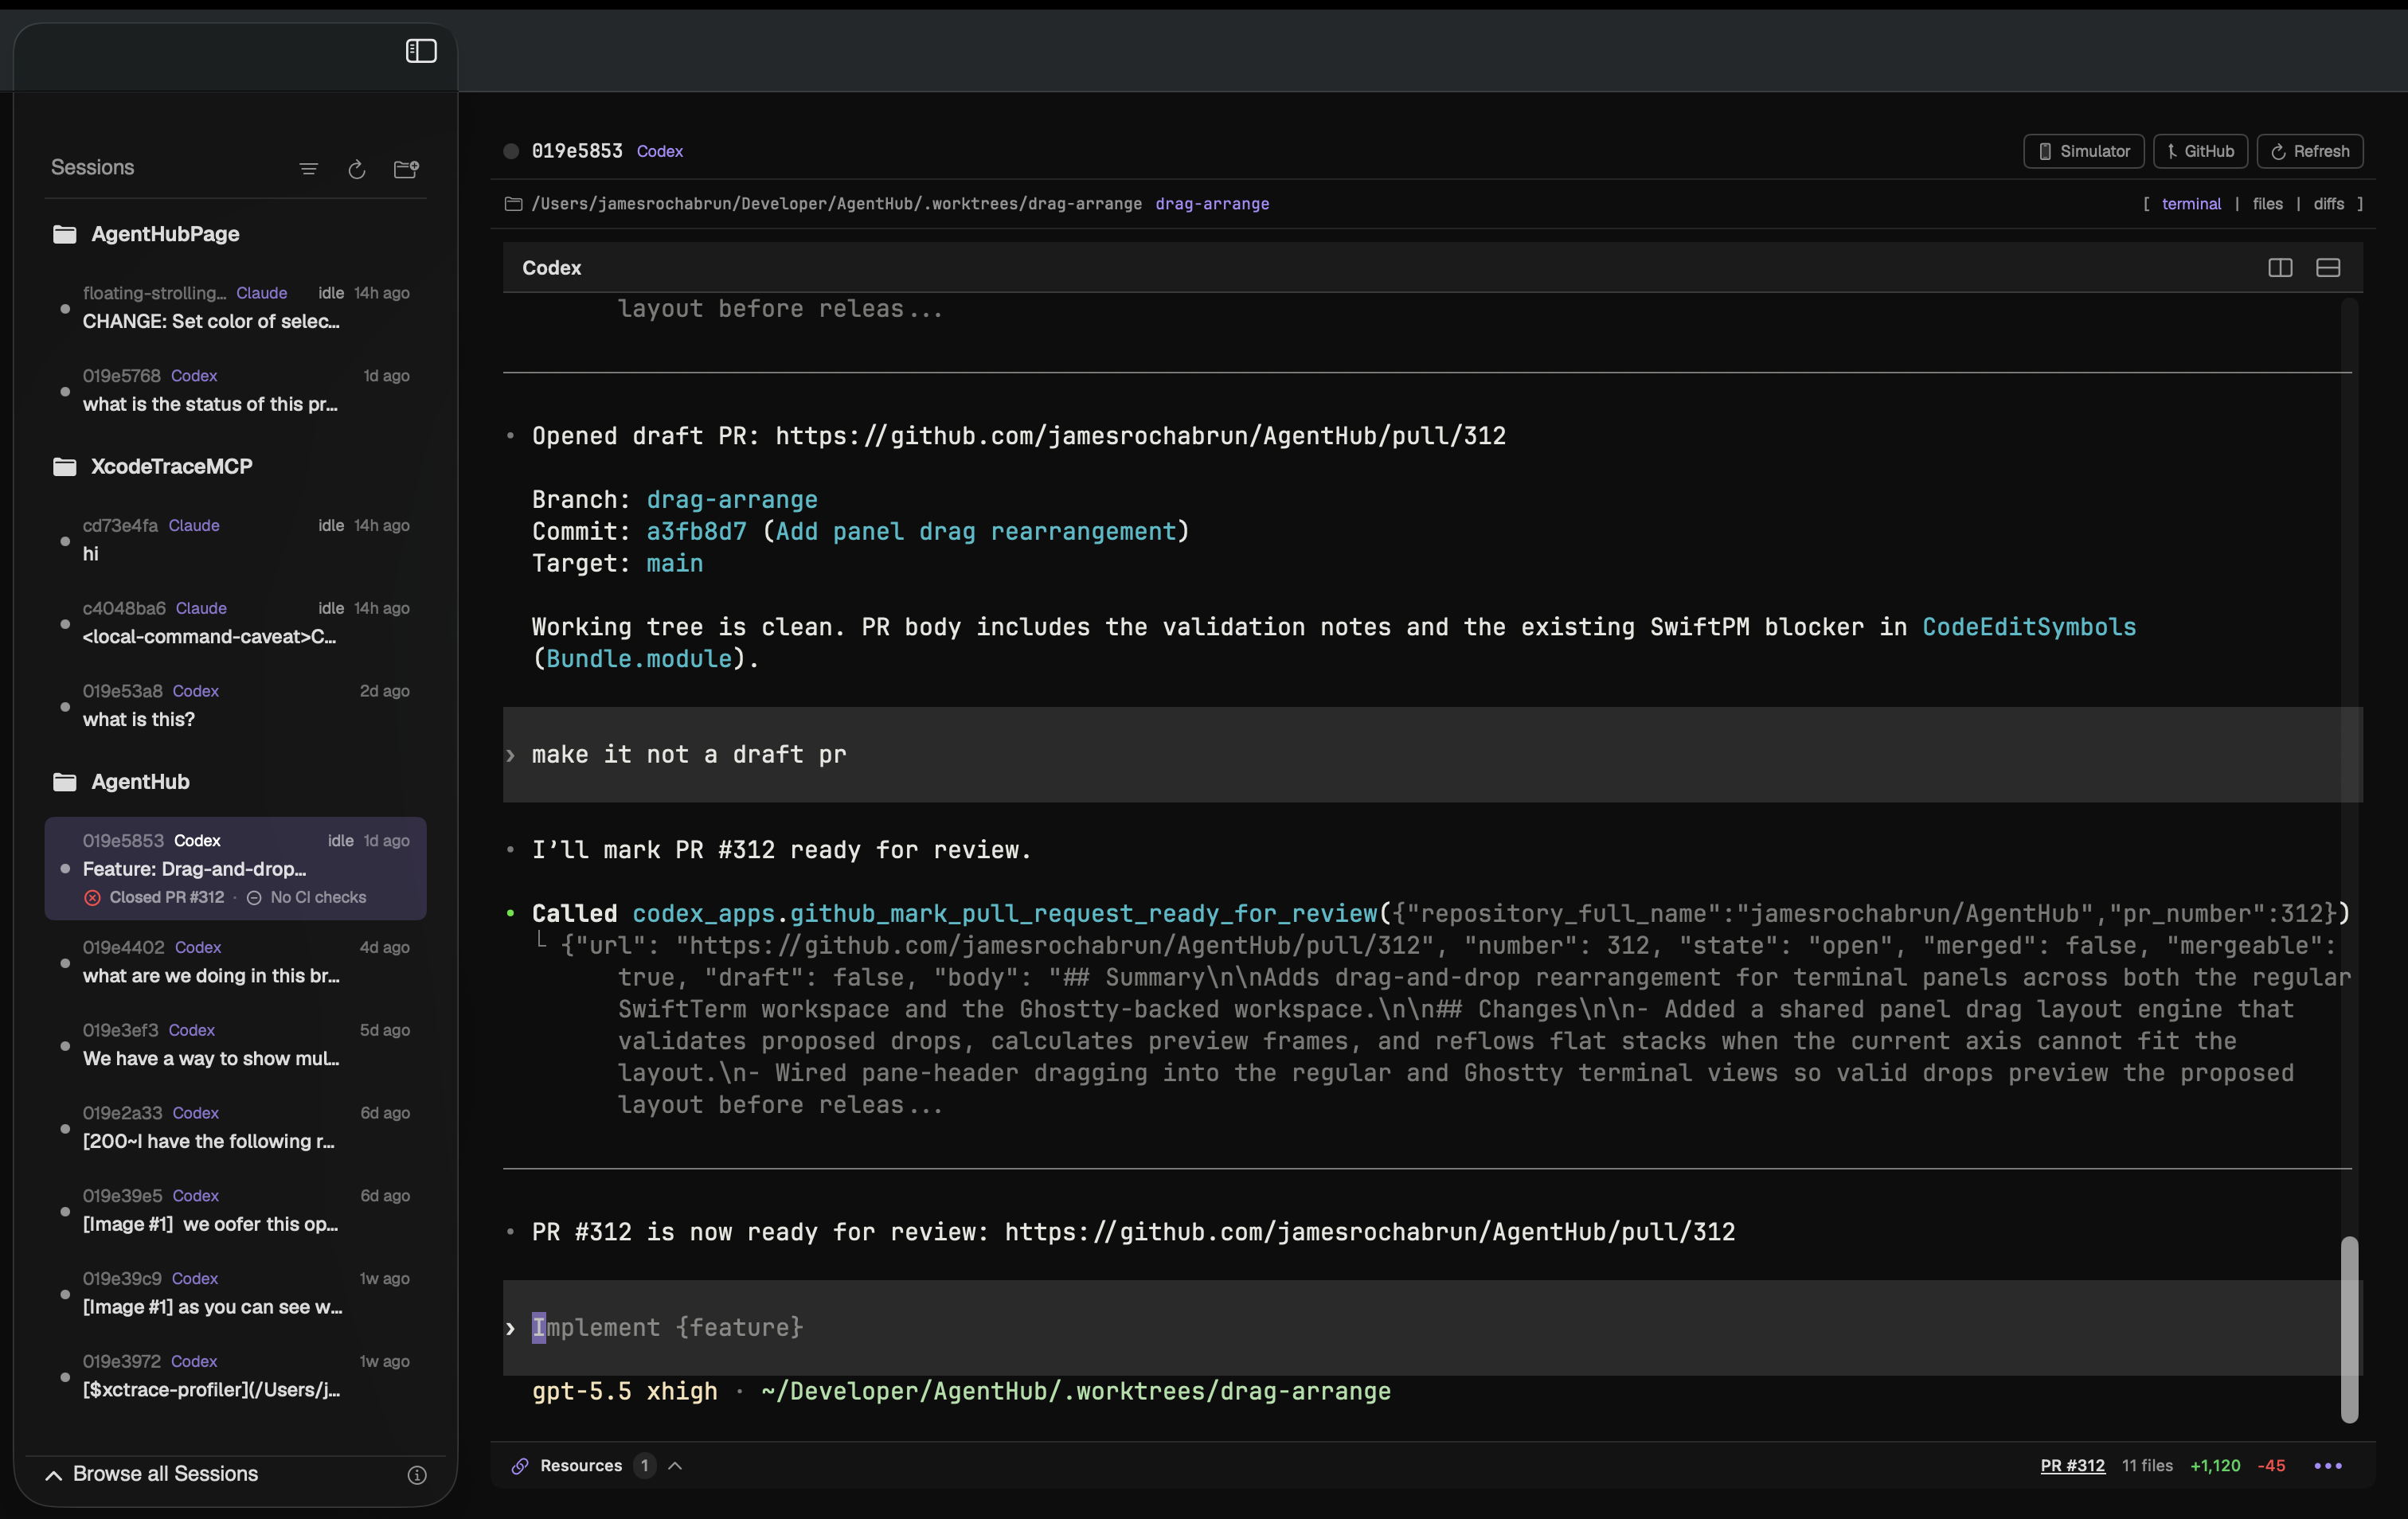Click the CodeEditSymbols reference
This screenshot has width=2408, height=1519.
2029,628
